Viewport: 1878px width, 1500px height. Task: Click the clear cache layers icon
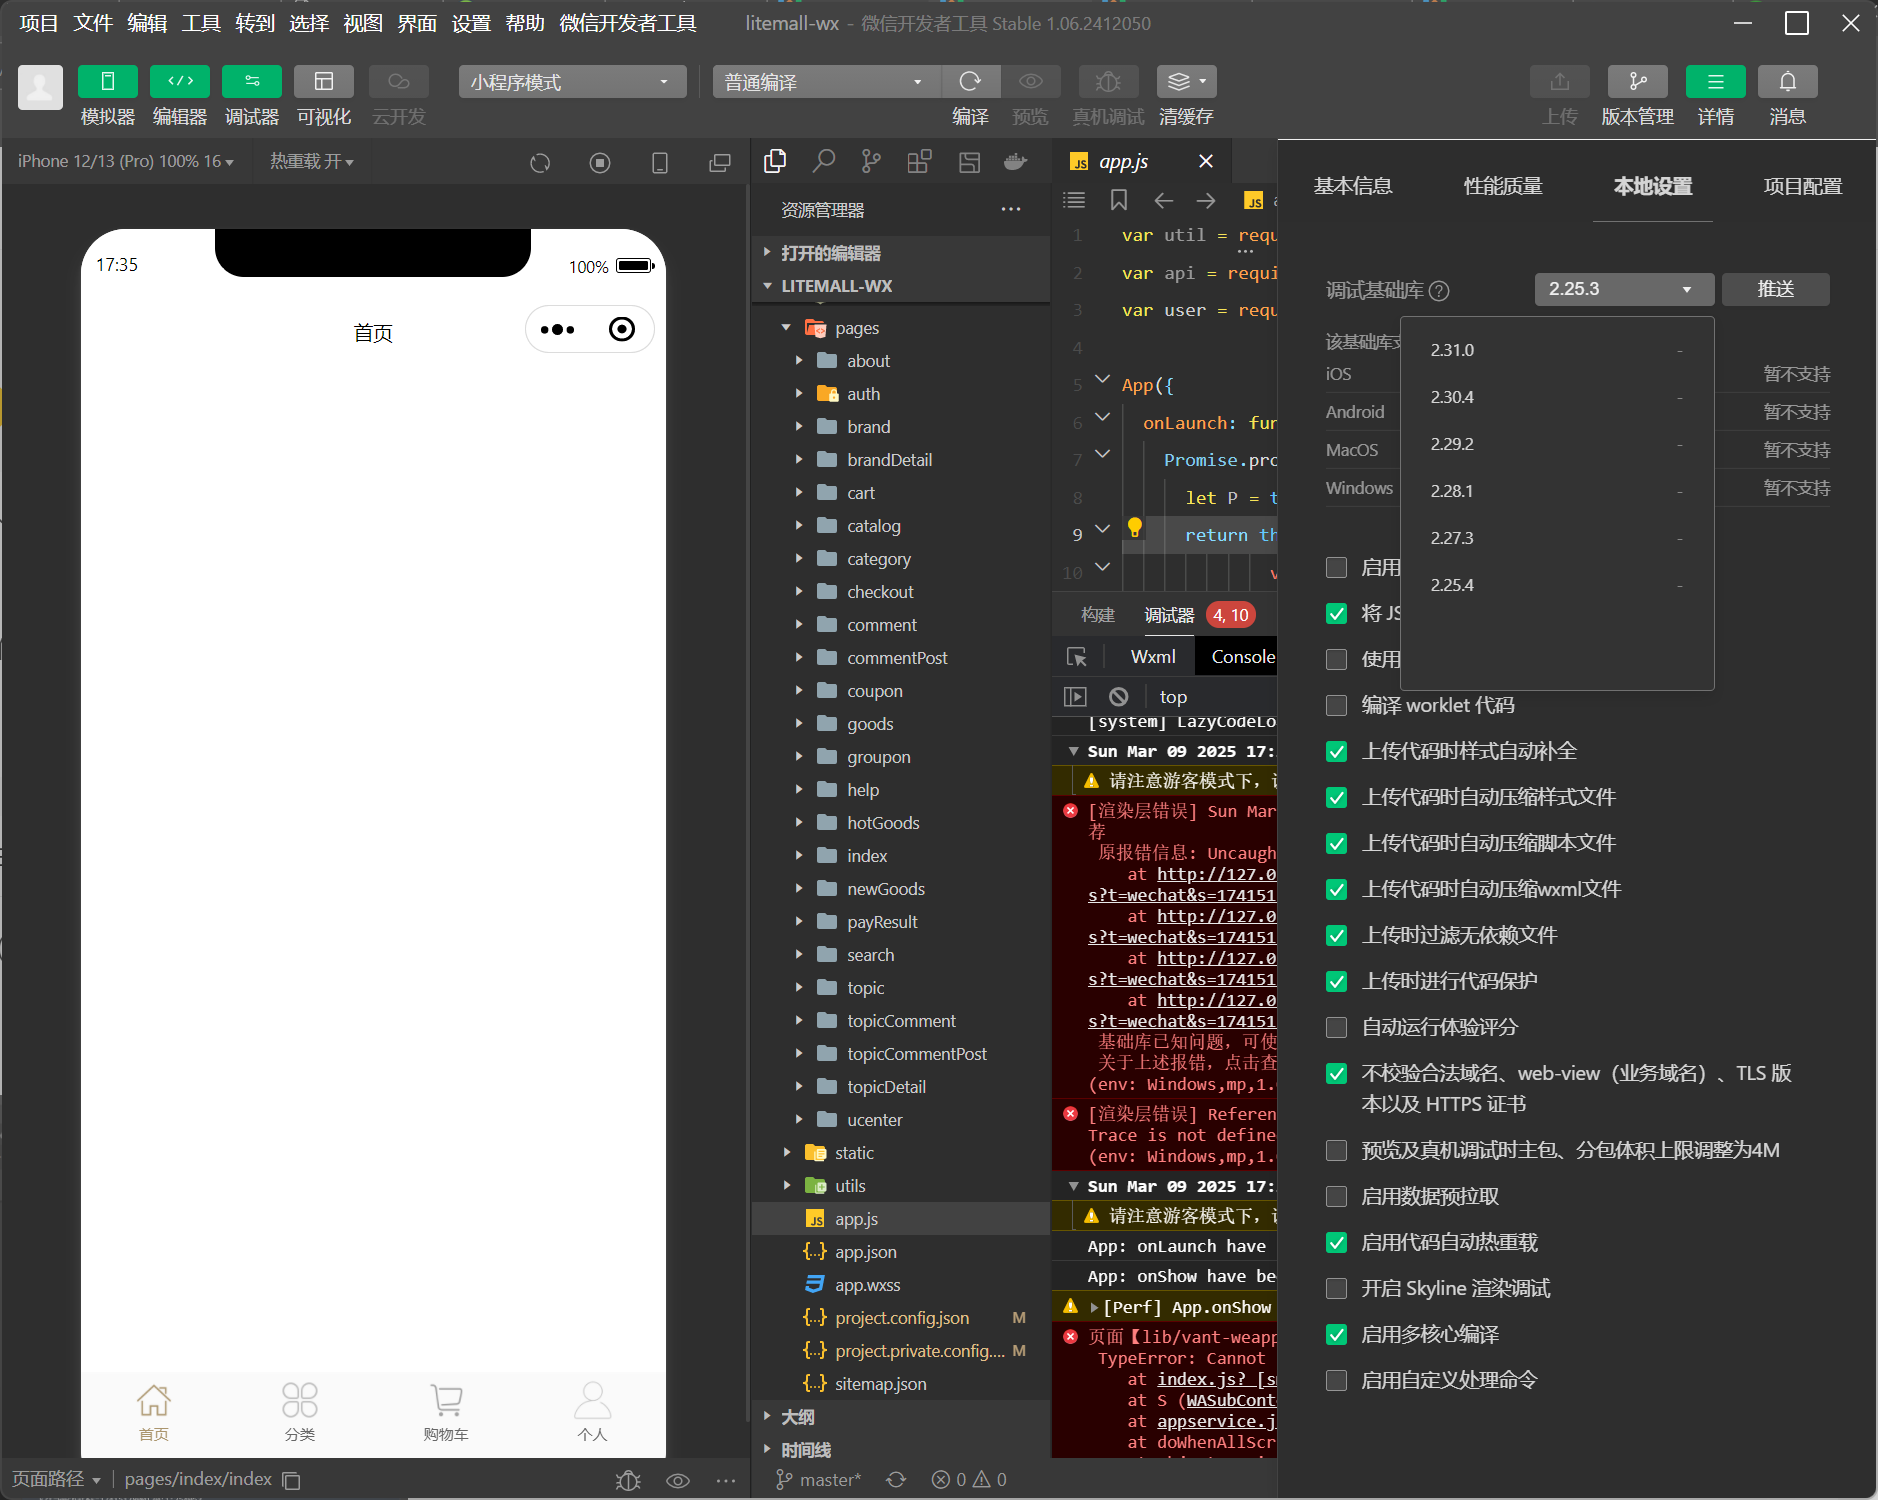point(1187,82)
